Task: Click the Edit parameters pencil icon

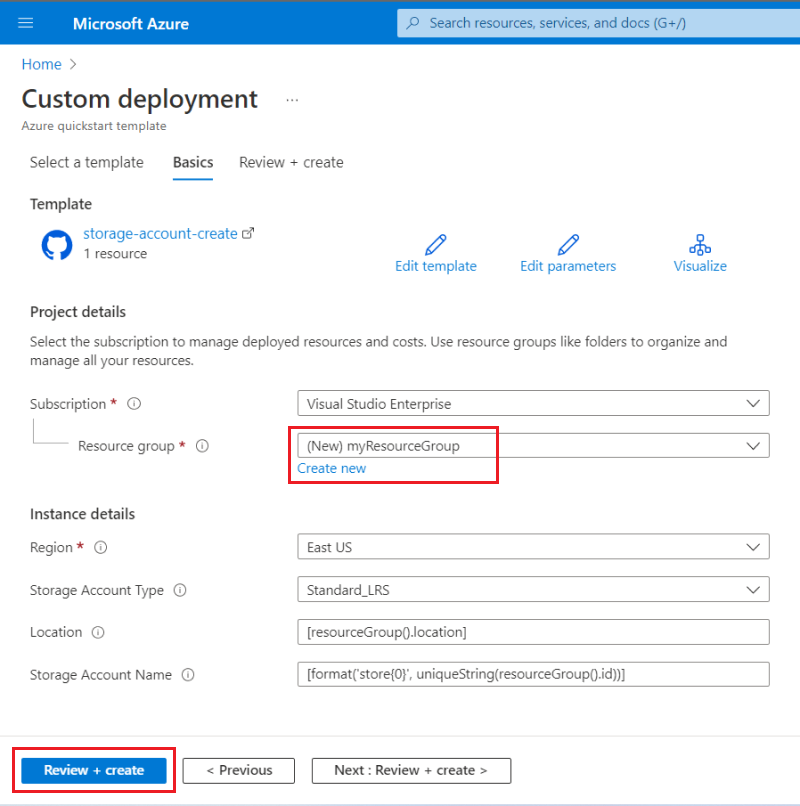Action: [x=568, y=244]
